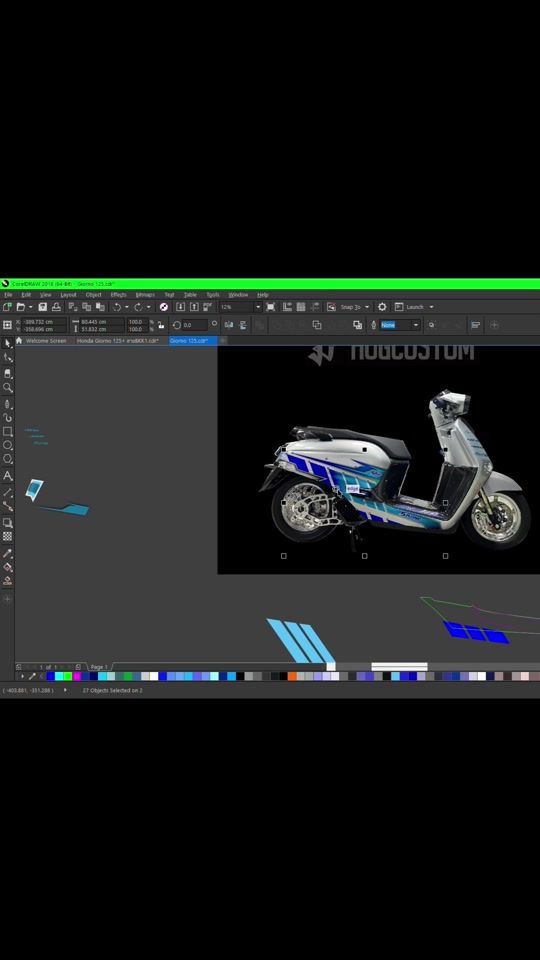This screenshot has width=540, height=960.
Task: Select the Zoom magnifier tool
Action: click(x=8, y=388)
